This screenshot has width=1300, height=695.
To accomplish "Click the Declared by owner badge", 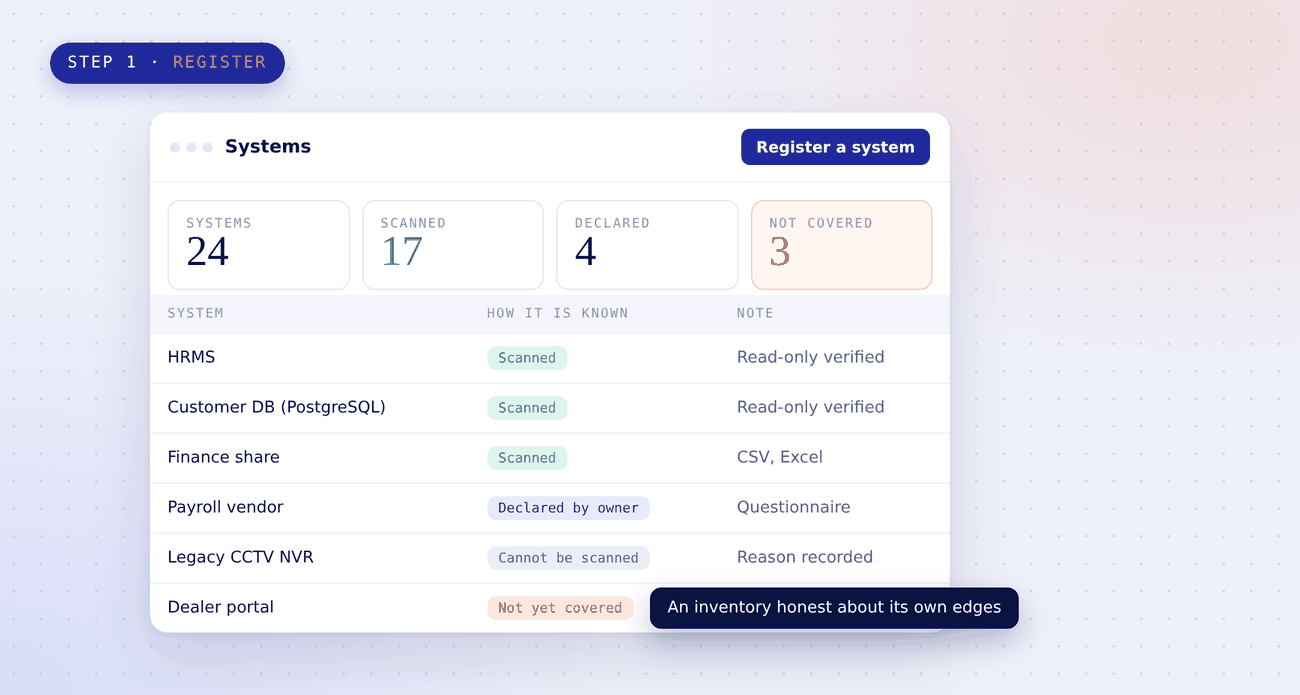I will click(x=568, y=508).
